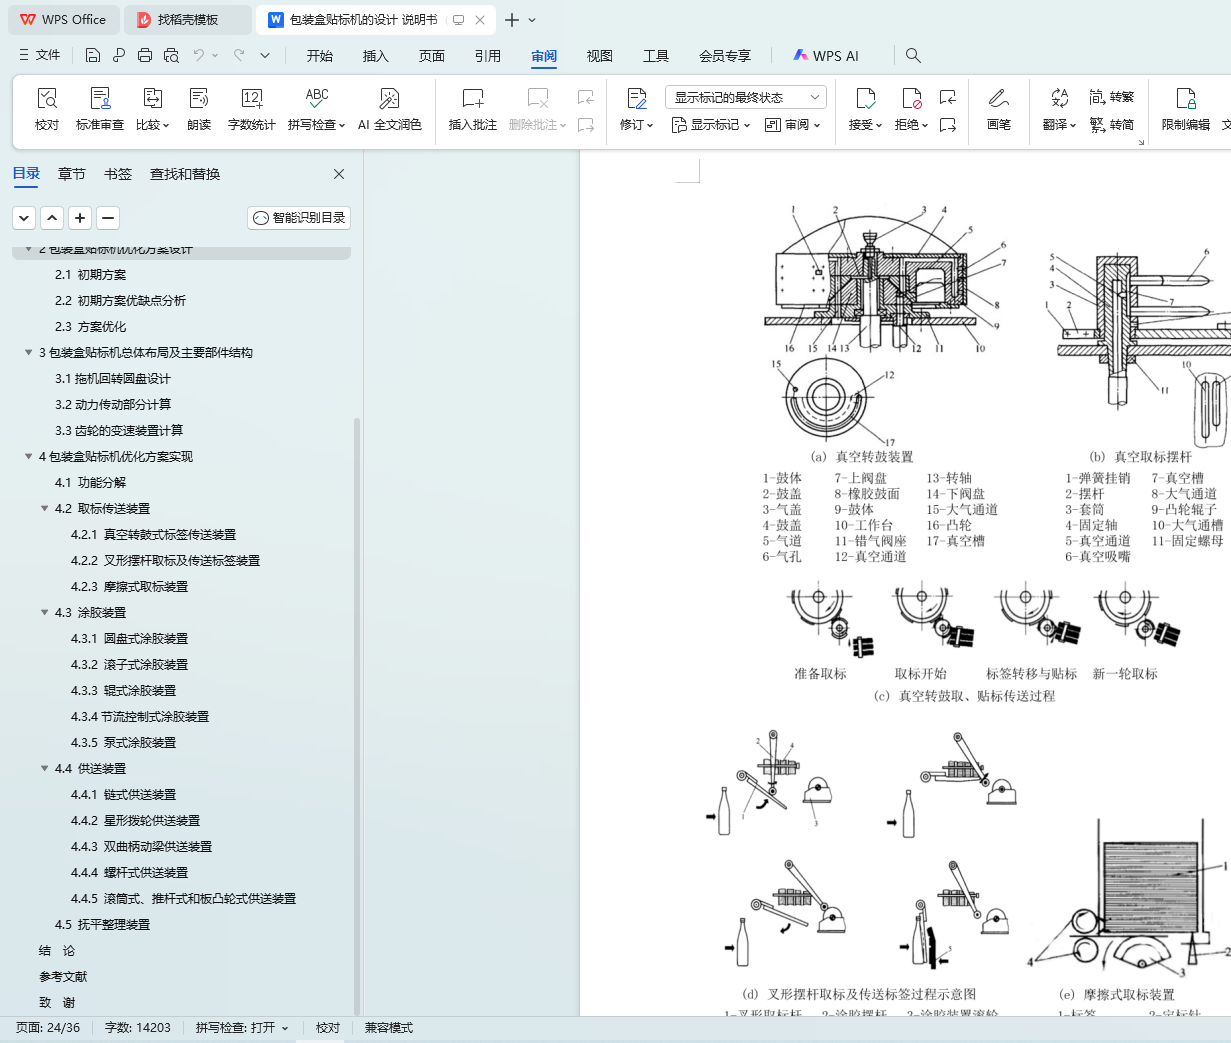1231x1043 pixels.
Task: Click 字数: 14203 in status bar
Action: coord(138,1028)
